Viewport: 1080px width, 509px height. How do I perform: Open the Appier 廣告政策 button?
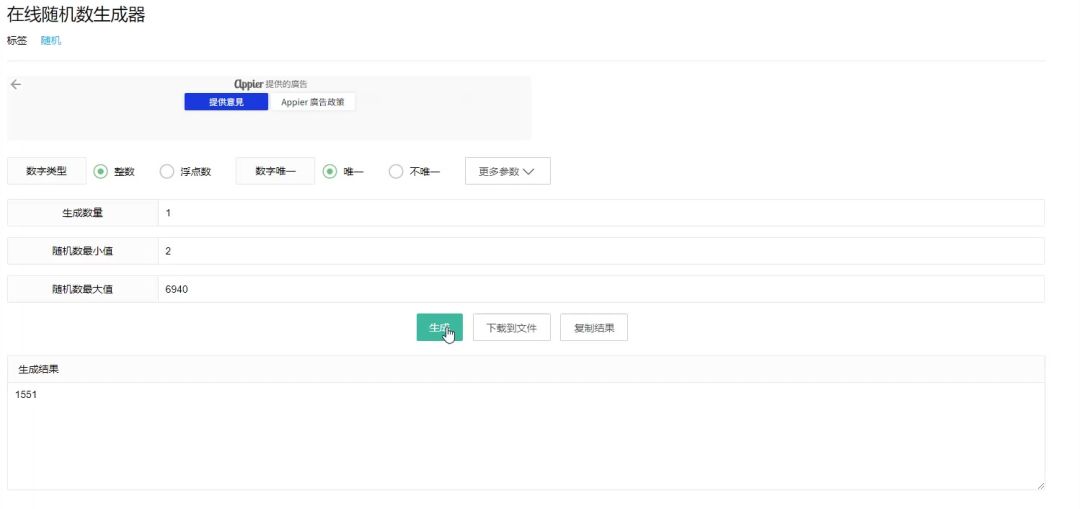point(312,102)
